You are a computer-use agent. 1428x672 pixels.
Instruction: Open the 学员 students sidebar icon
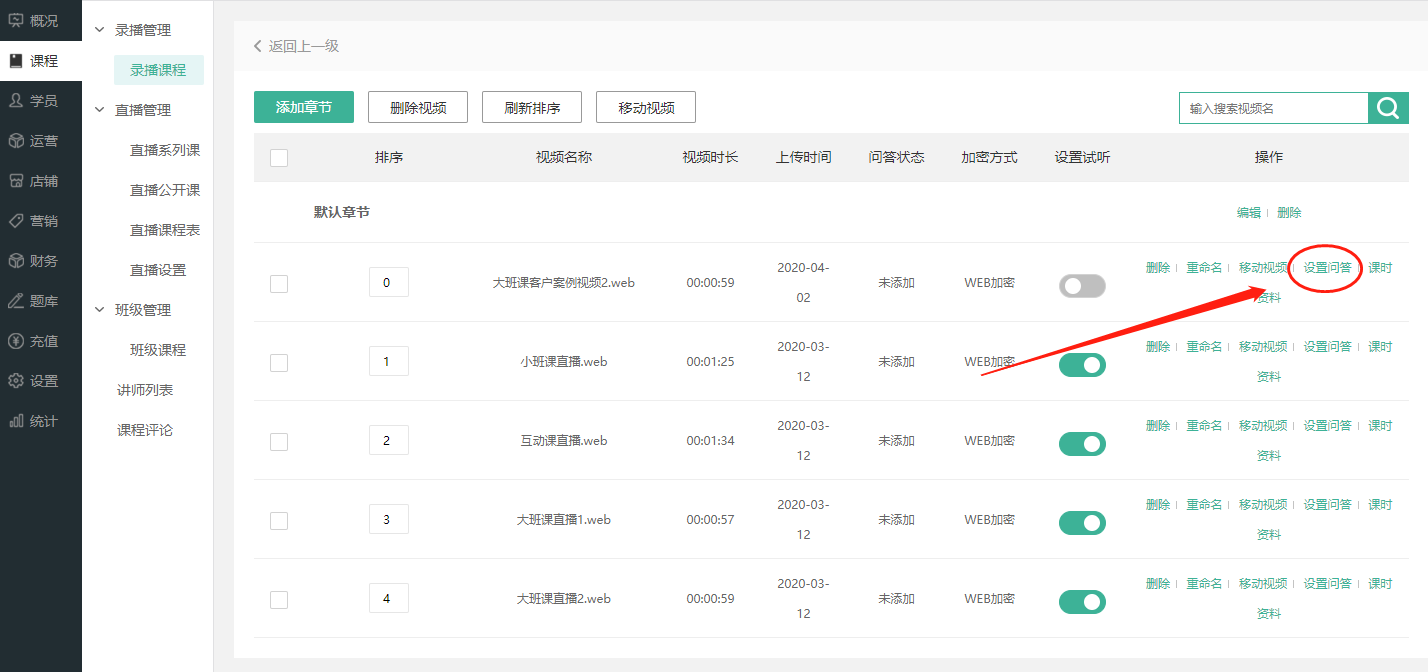click(16, 100)
